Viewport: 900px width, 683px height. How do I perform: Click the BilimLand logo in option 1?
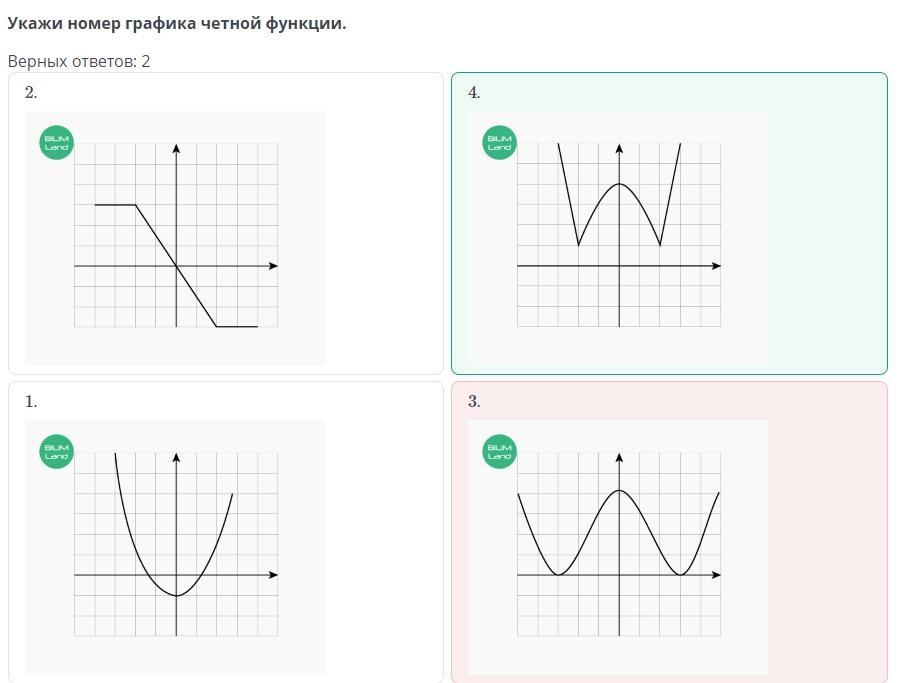click(x=56, y=452)
